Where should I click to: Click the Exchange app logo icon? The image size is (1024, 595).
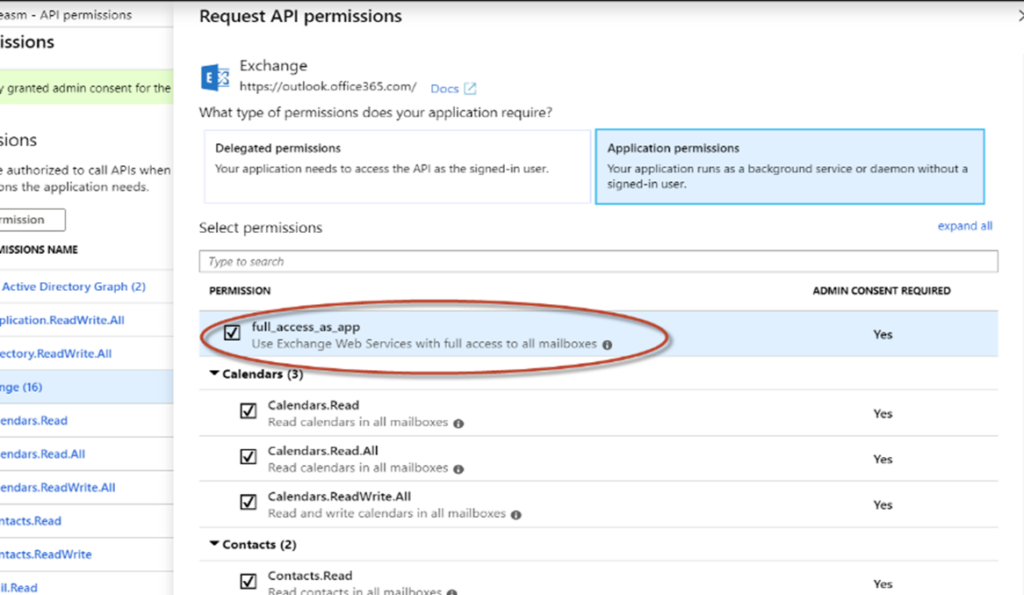point(214,76)
